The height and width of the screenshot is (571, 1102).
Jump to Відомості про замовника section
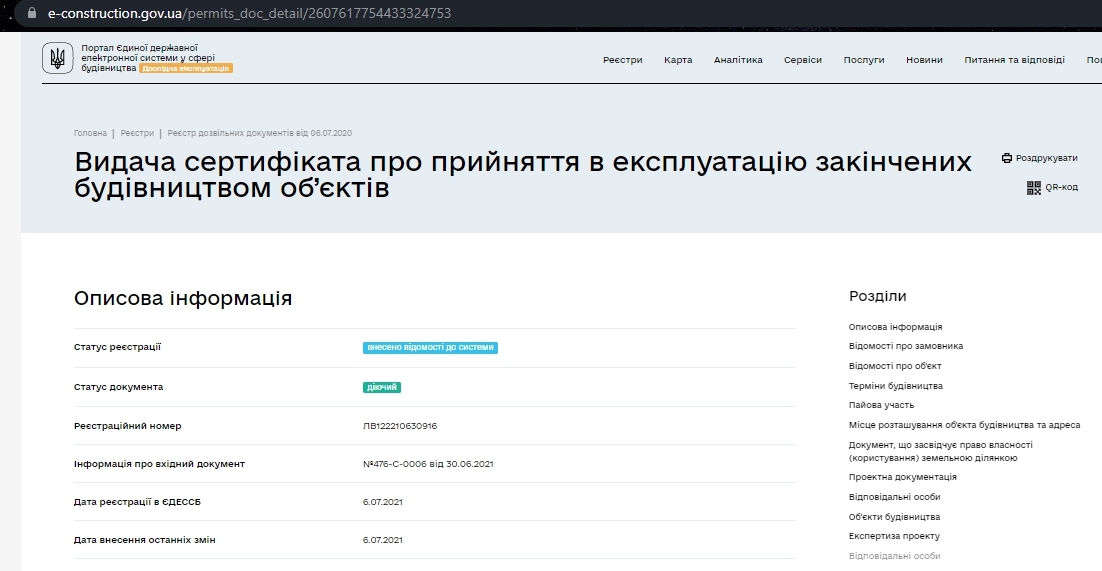tap(906, 346)
